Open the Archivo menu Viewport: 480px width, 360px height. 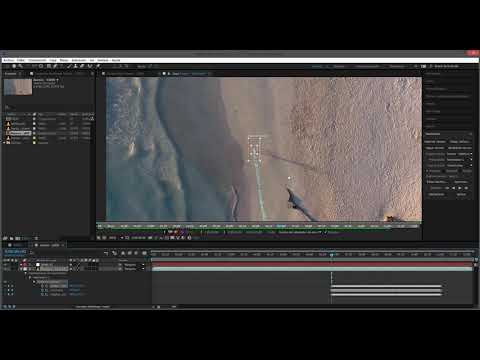[x=9, y=60]
